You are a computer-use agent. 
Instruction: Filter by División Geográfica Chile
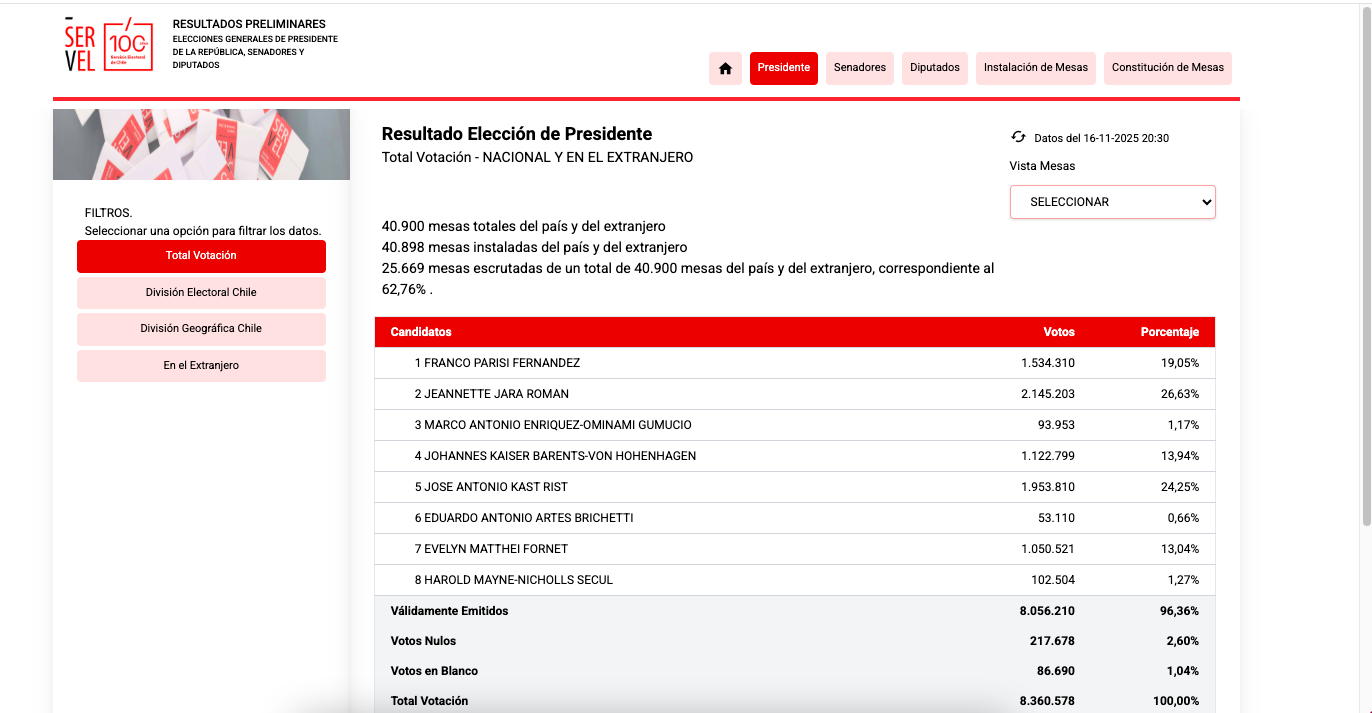201,329
